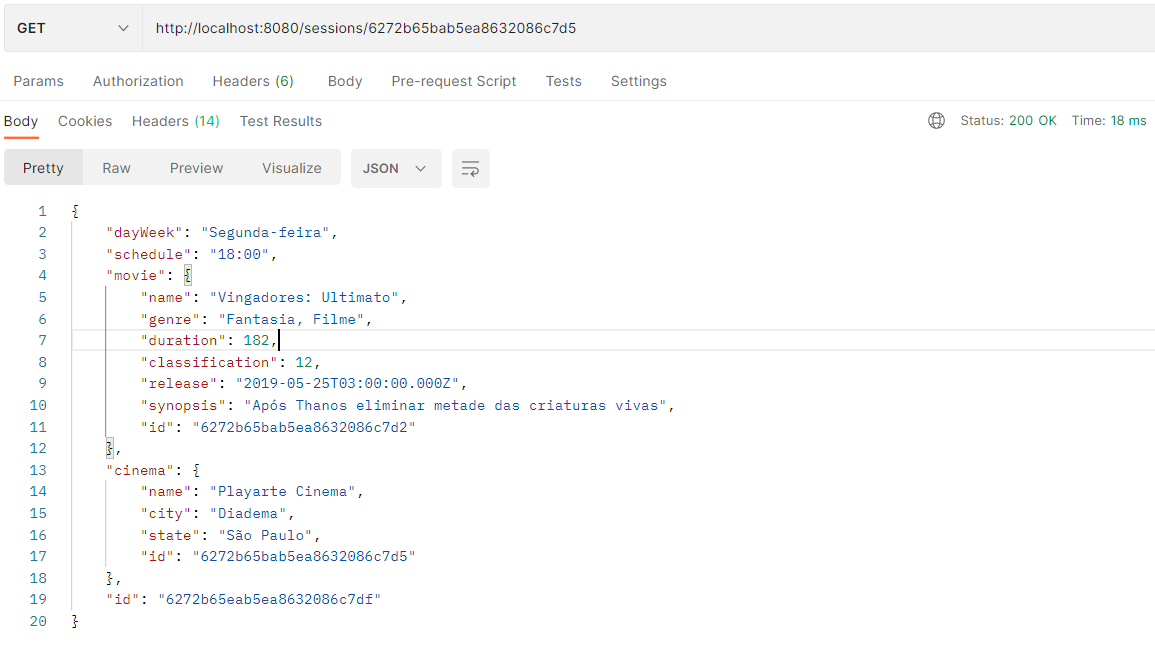Switch to the Raw response view

coord(116,168)
